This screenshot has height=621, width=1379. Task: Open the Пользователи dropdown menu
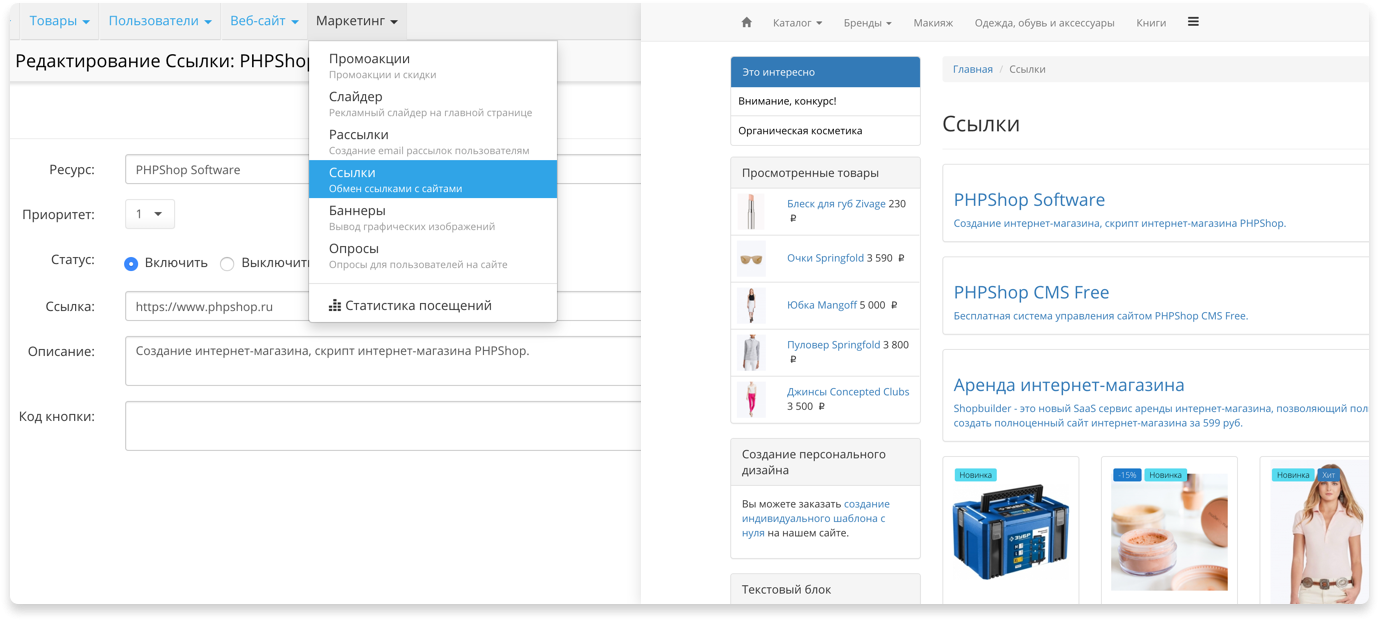[x=160, y=21]
